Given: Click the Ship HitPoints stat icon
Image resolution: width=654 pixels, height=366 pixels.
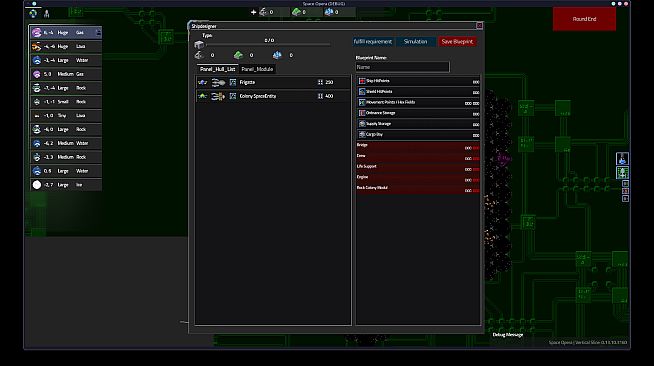Looking at the screenshot, I should coord(362,81).
